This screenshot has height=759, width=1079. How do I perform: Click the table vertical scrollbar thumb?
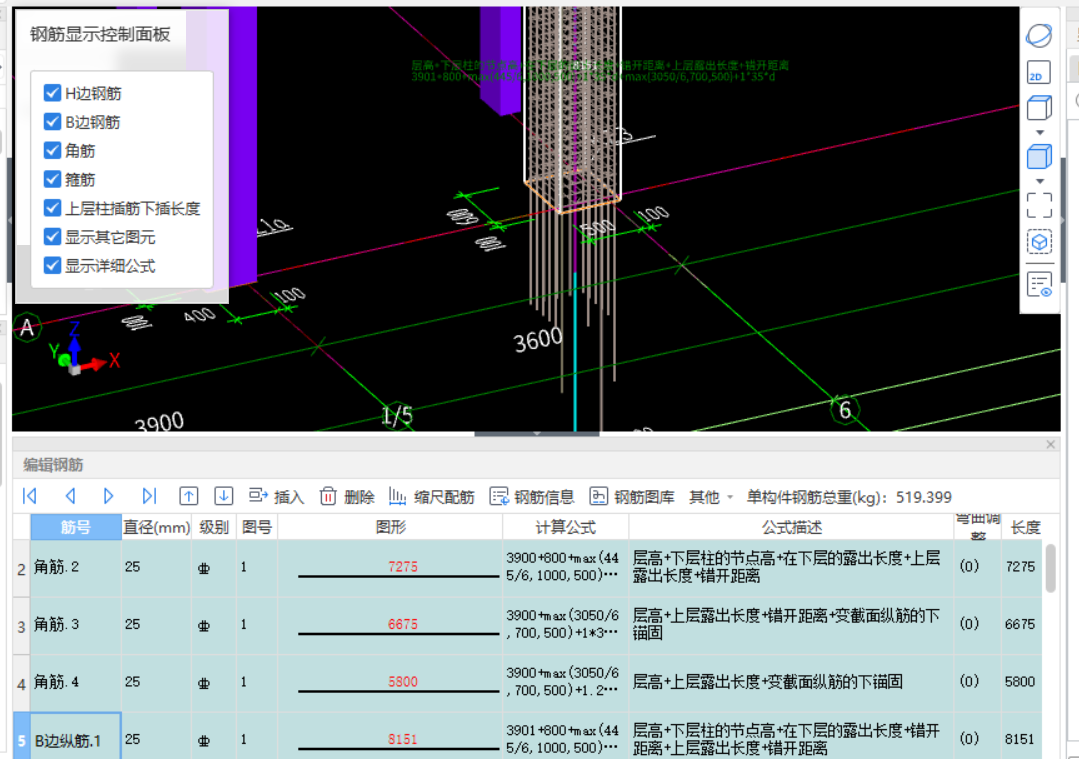[x=1050, y=568]
